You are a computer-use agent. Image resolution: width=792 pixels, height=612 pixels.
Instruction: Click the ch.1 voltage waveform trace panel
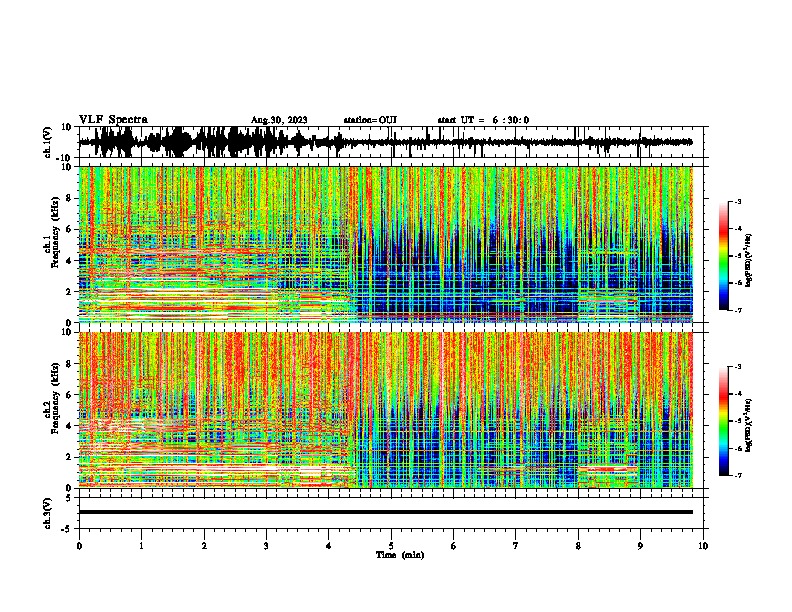click(390, 142)
